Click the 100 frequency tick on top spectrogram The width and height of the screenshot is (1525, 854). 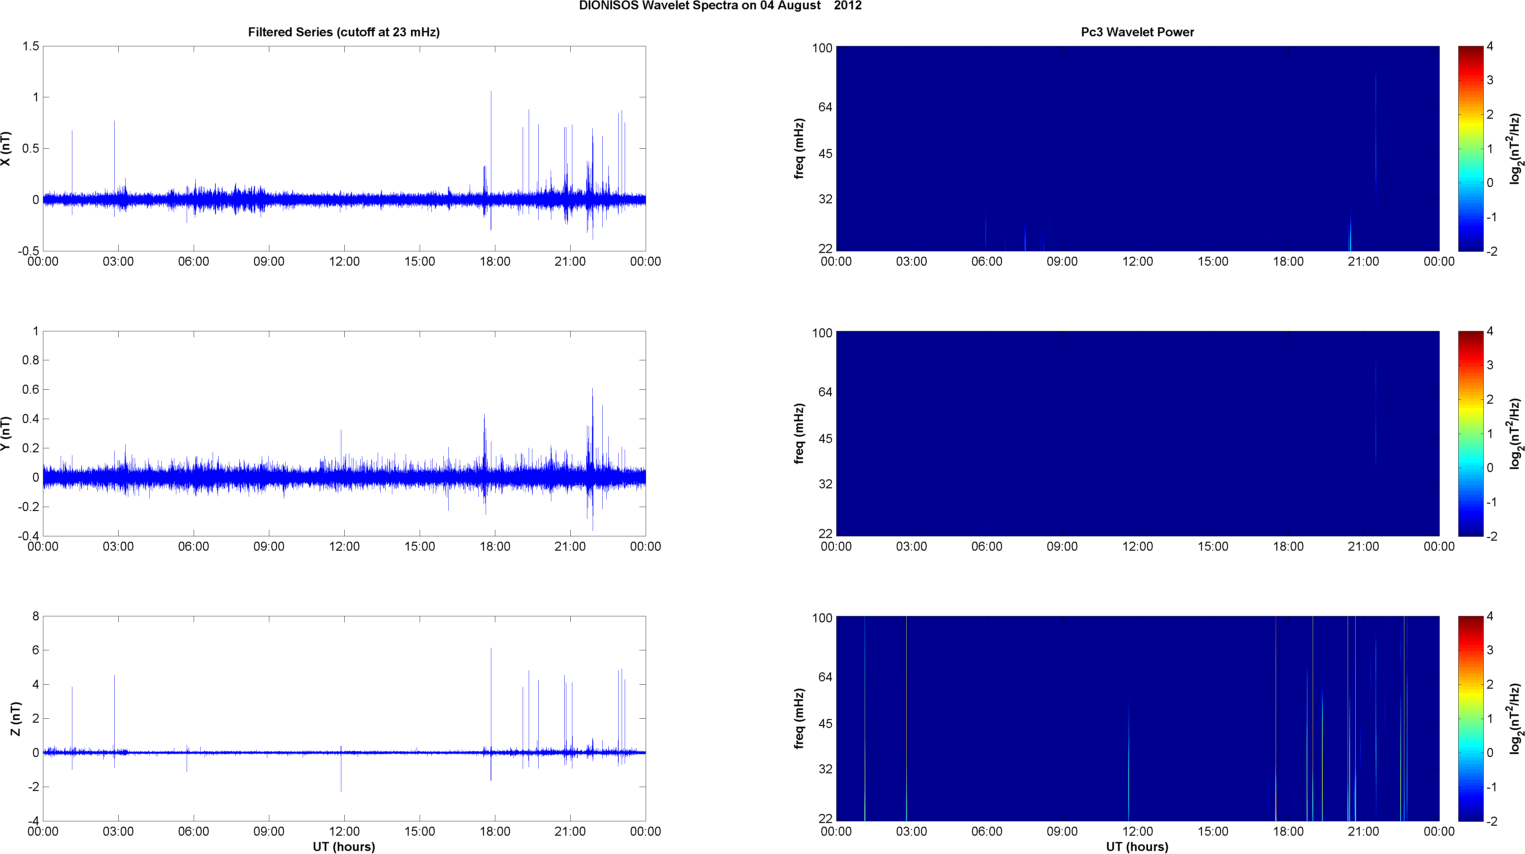pos(822,48)
